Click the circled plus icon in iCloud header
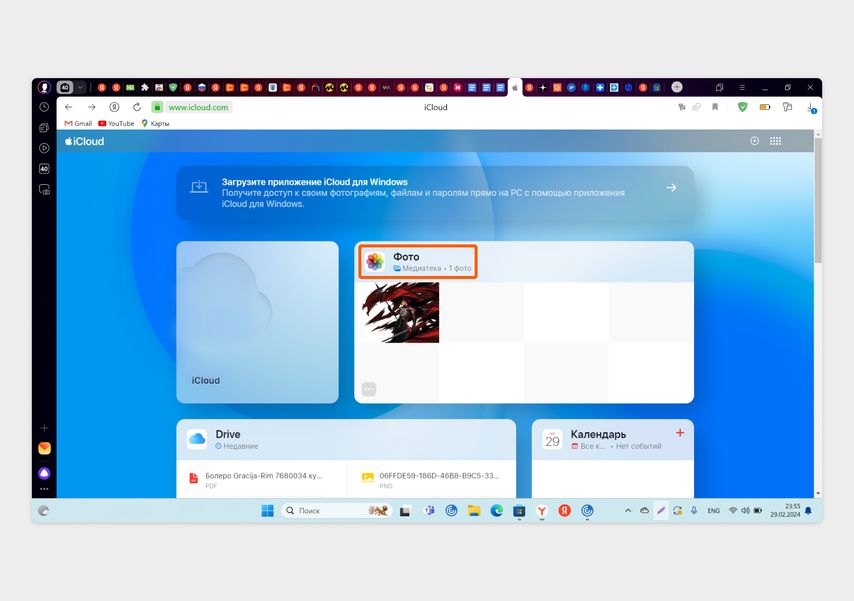 pos(754,141)
